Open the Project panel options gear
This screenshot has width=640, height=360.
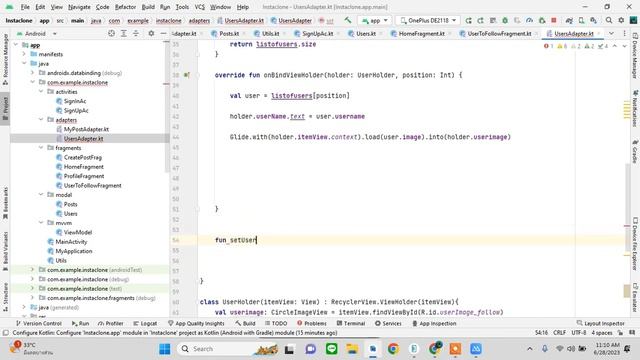[151, 33]
